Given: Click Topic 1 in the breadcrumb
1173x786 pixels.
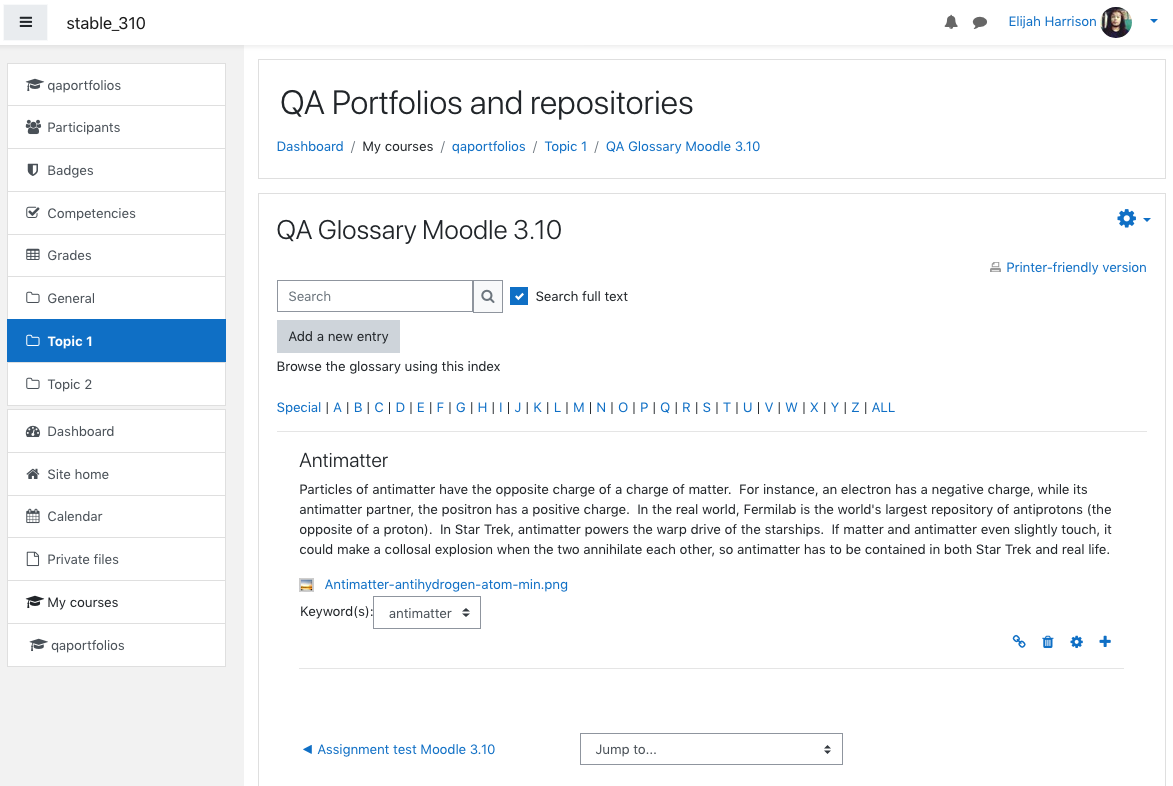Looking at the screenshot, I should click(x=566, y=147).
